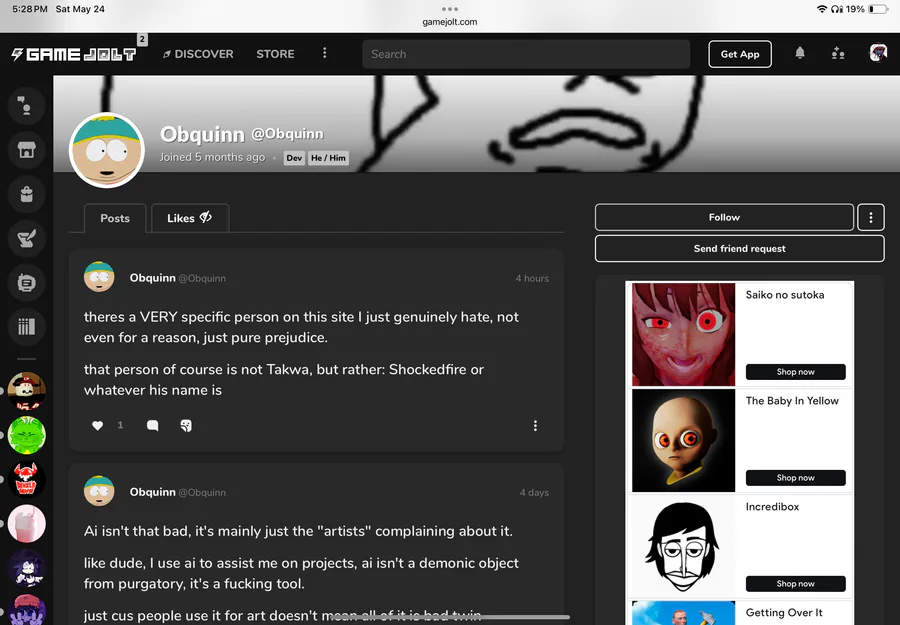Viewport: 900px width, 625px height.
Task: Open the dark purple character community avatar
Action: (x=26, y=568)
